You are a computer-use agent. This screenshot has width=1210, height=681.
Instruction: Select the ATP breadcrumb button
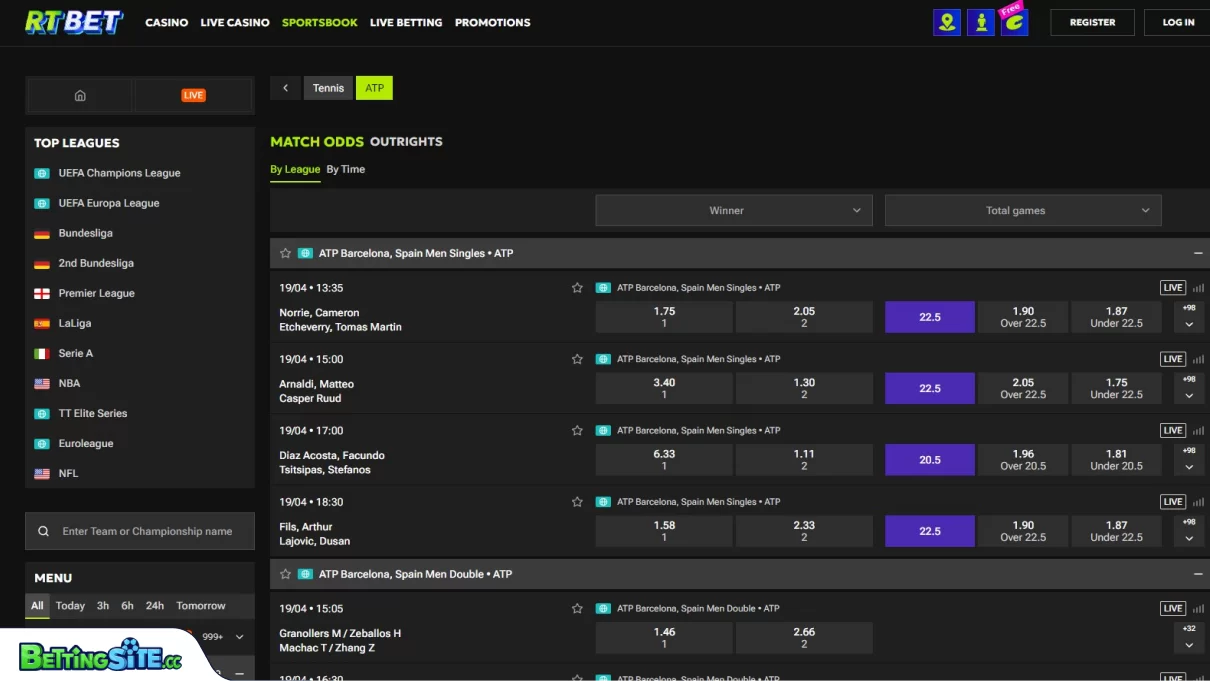[374, 88]
